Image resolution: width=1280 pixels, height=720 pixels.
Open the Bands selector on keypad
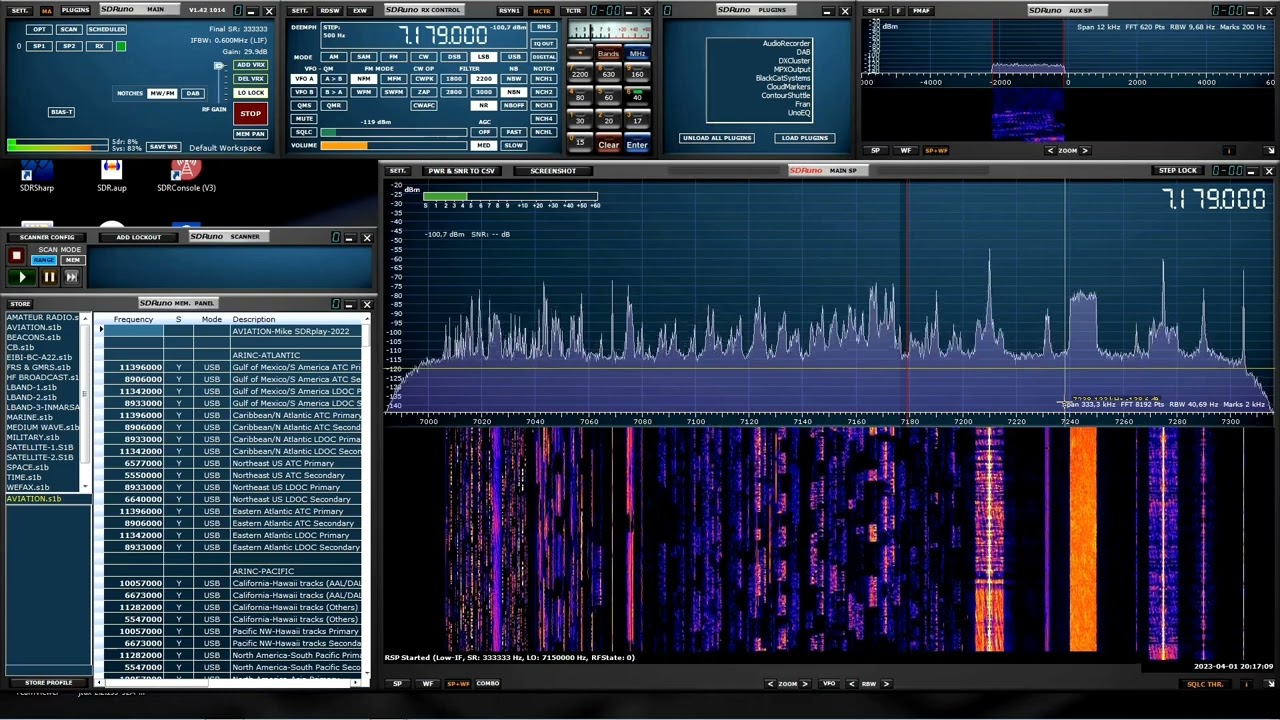[x=608, y=54]
